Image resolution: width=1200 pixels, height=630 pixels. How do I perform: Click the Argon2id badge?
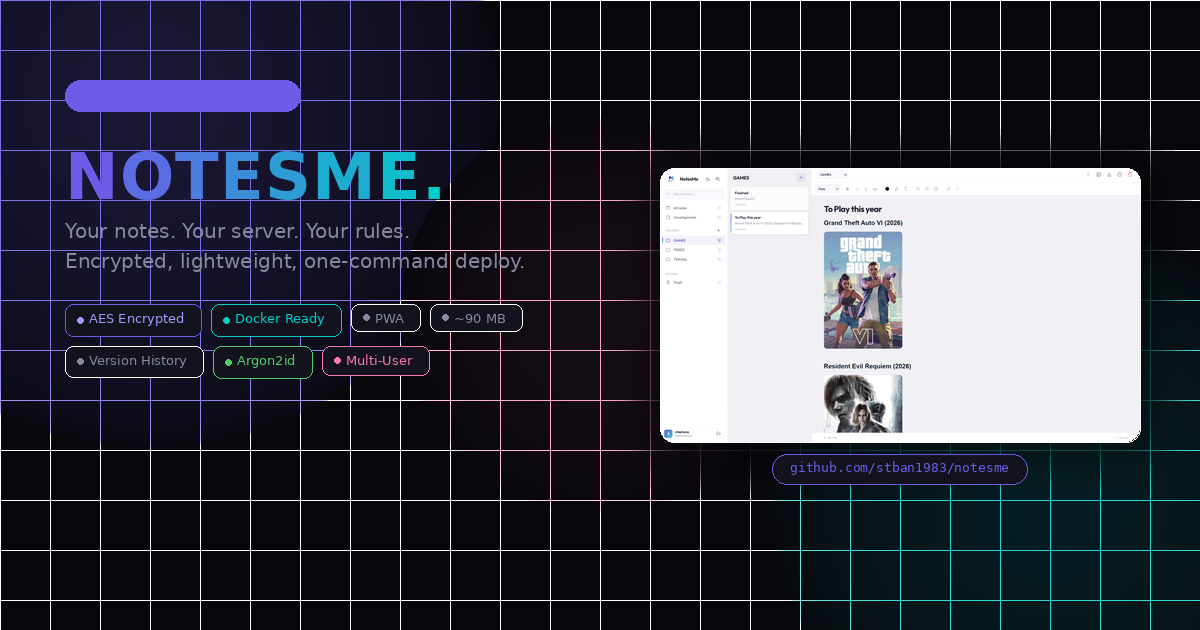point(263,362)
